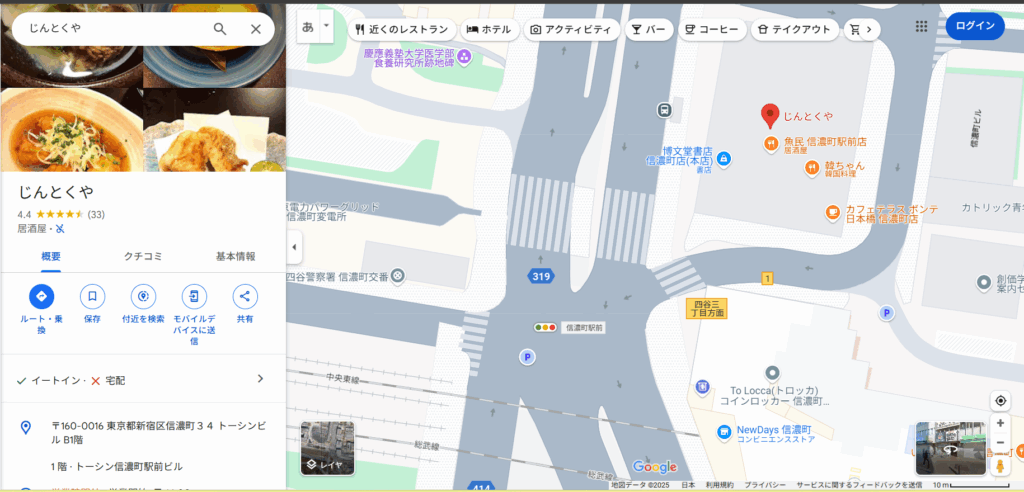The height and width of the screenshot is (492, 1024).
Task: Click the 信濃町駅前 traffic light icon
Action: point(545,327)
